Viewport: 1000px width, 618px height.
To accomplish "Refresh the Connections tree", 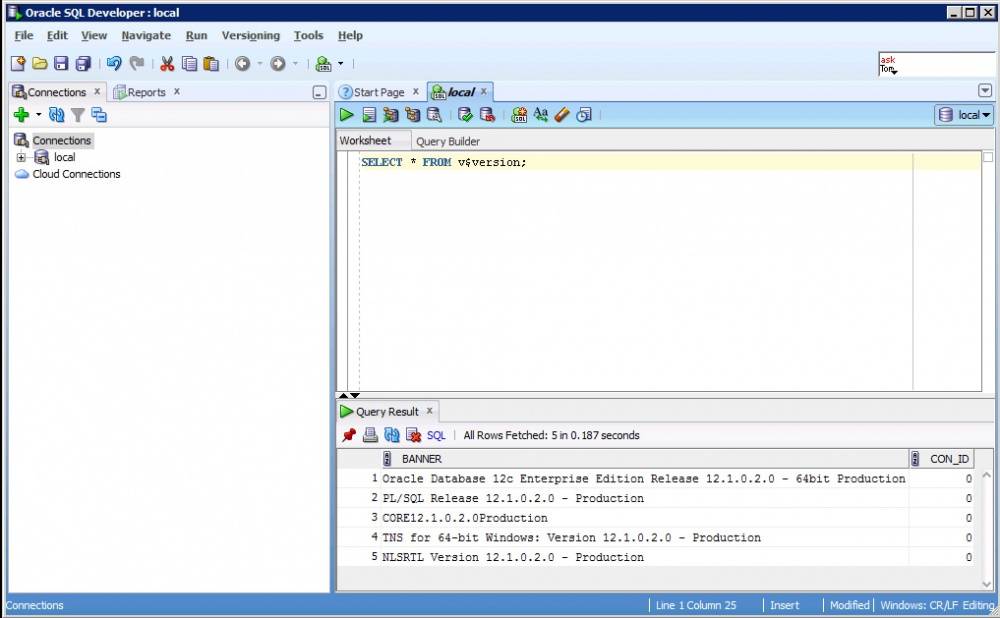I will [x=57, y=115].
